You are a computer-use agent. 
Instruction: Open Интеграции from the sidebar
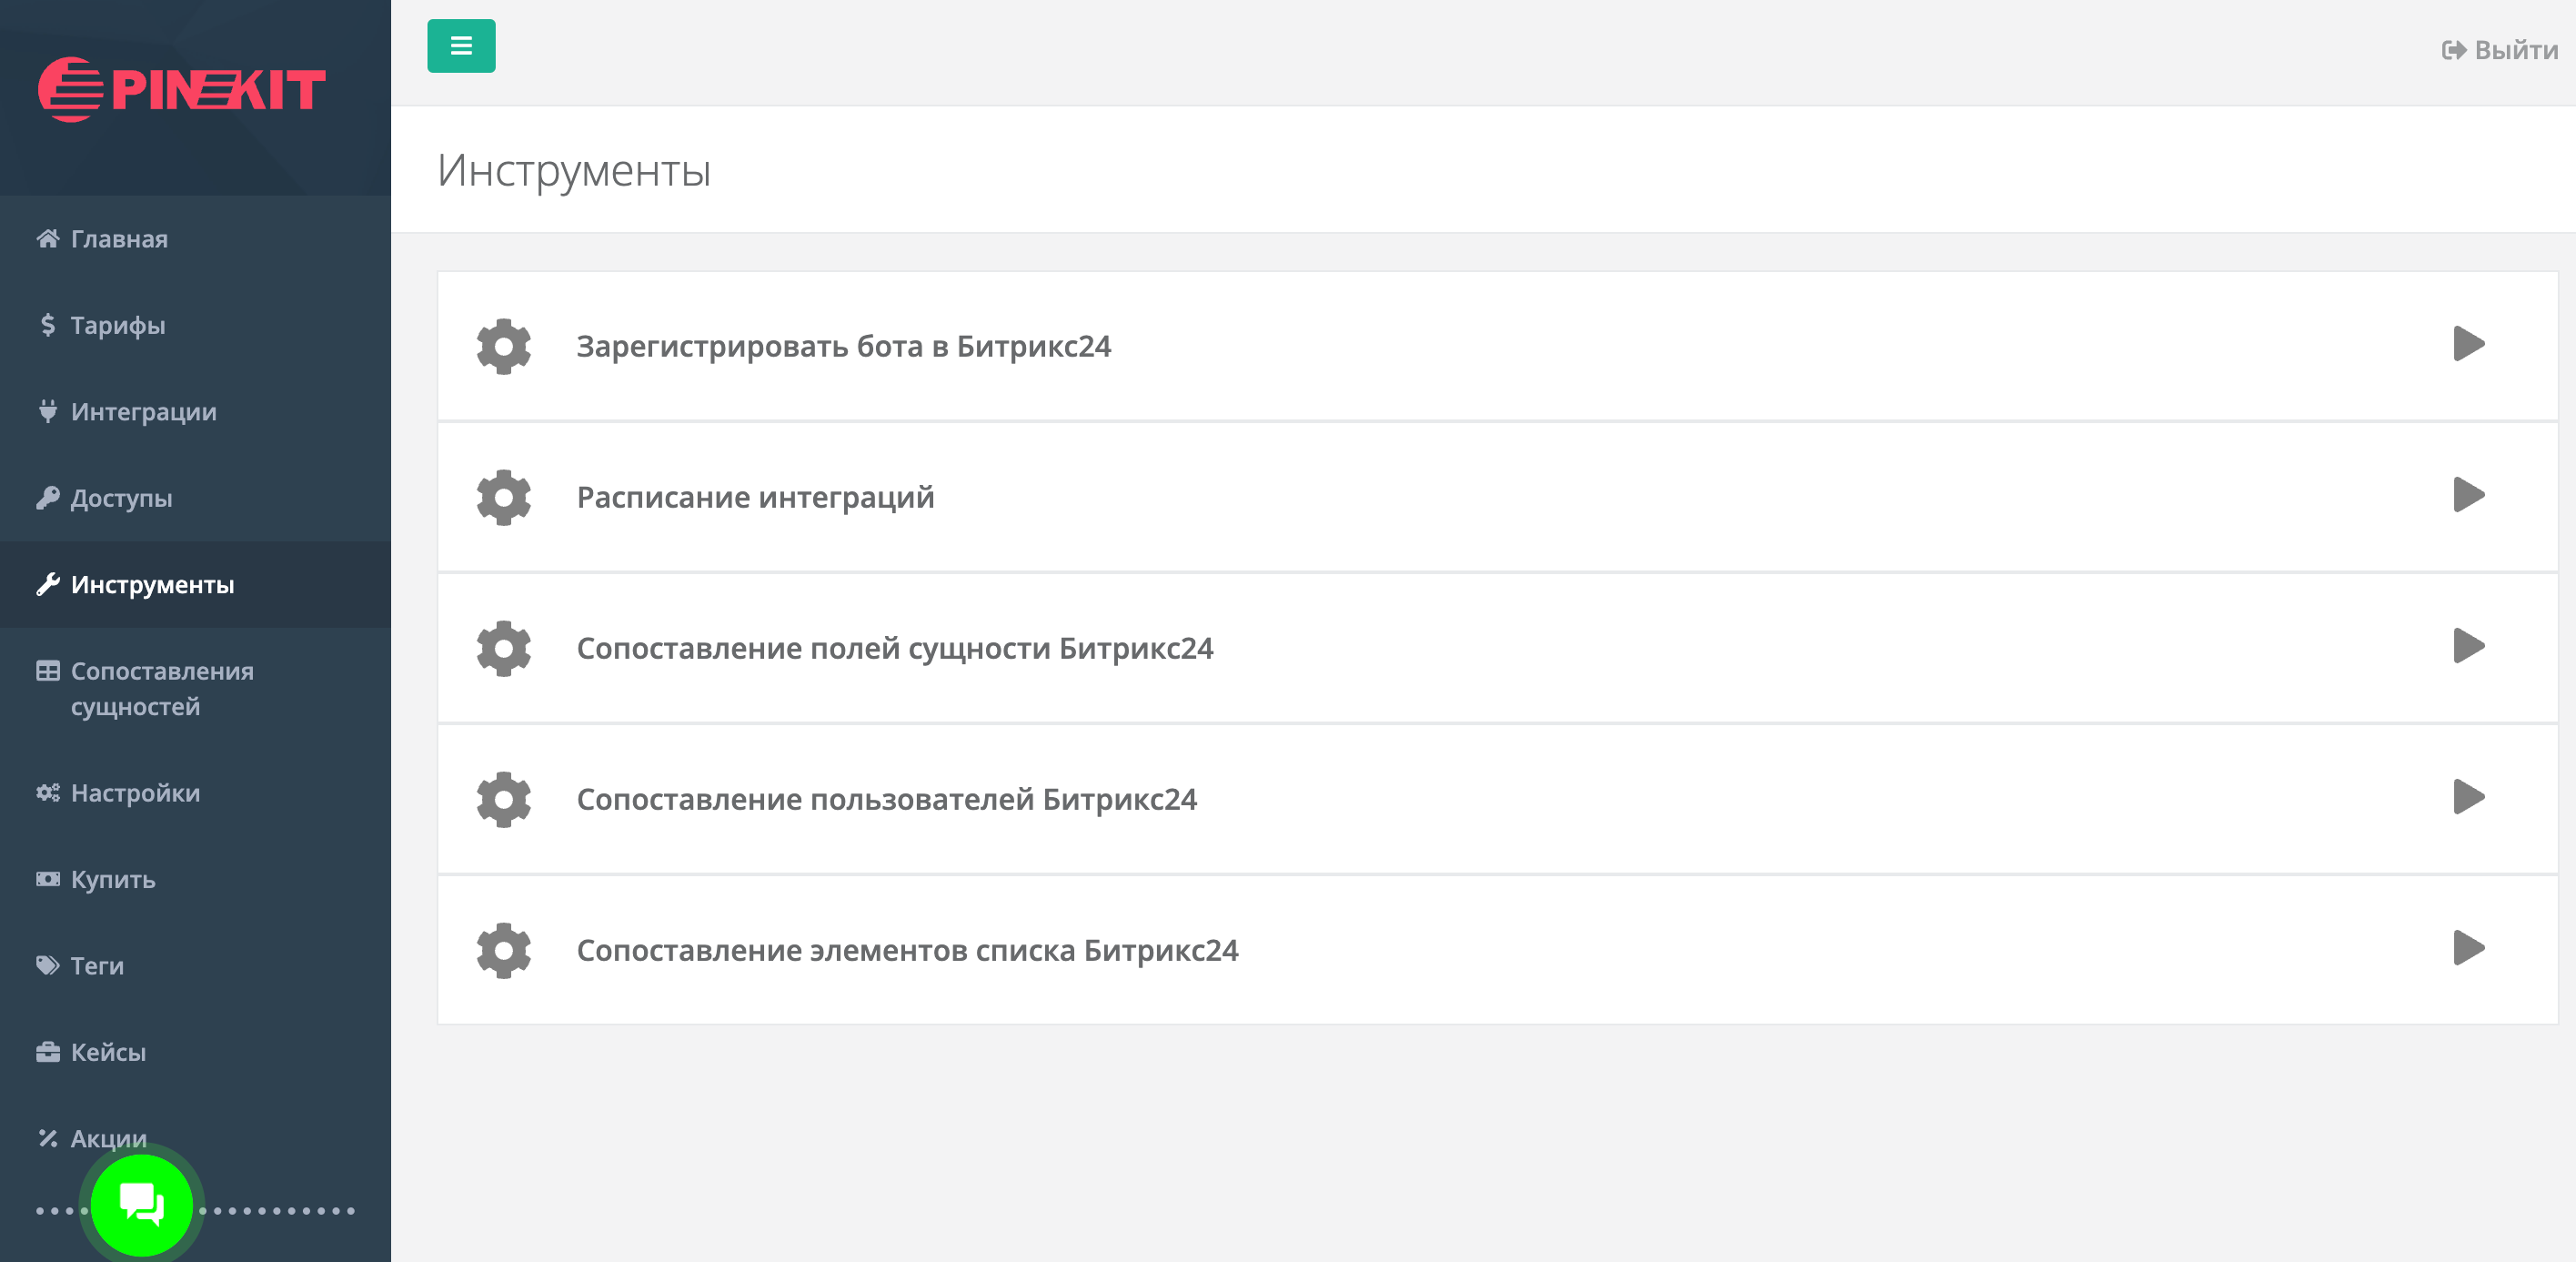tap(143, 412)
